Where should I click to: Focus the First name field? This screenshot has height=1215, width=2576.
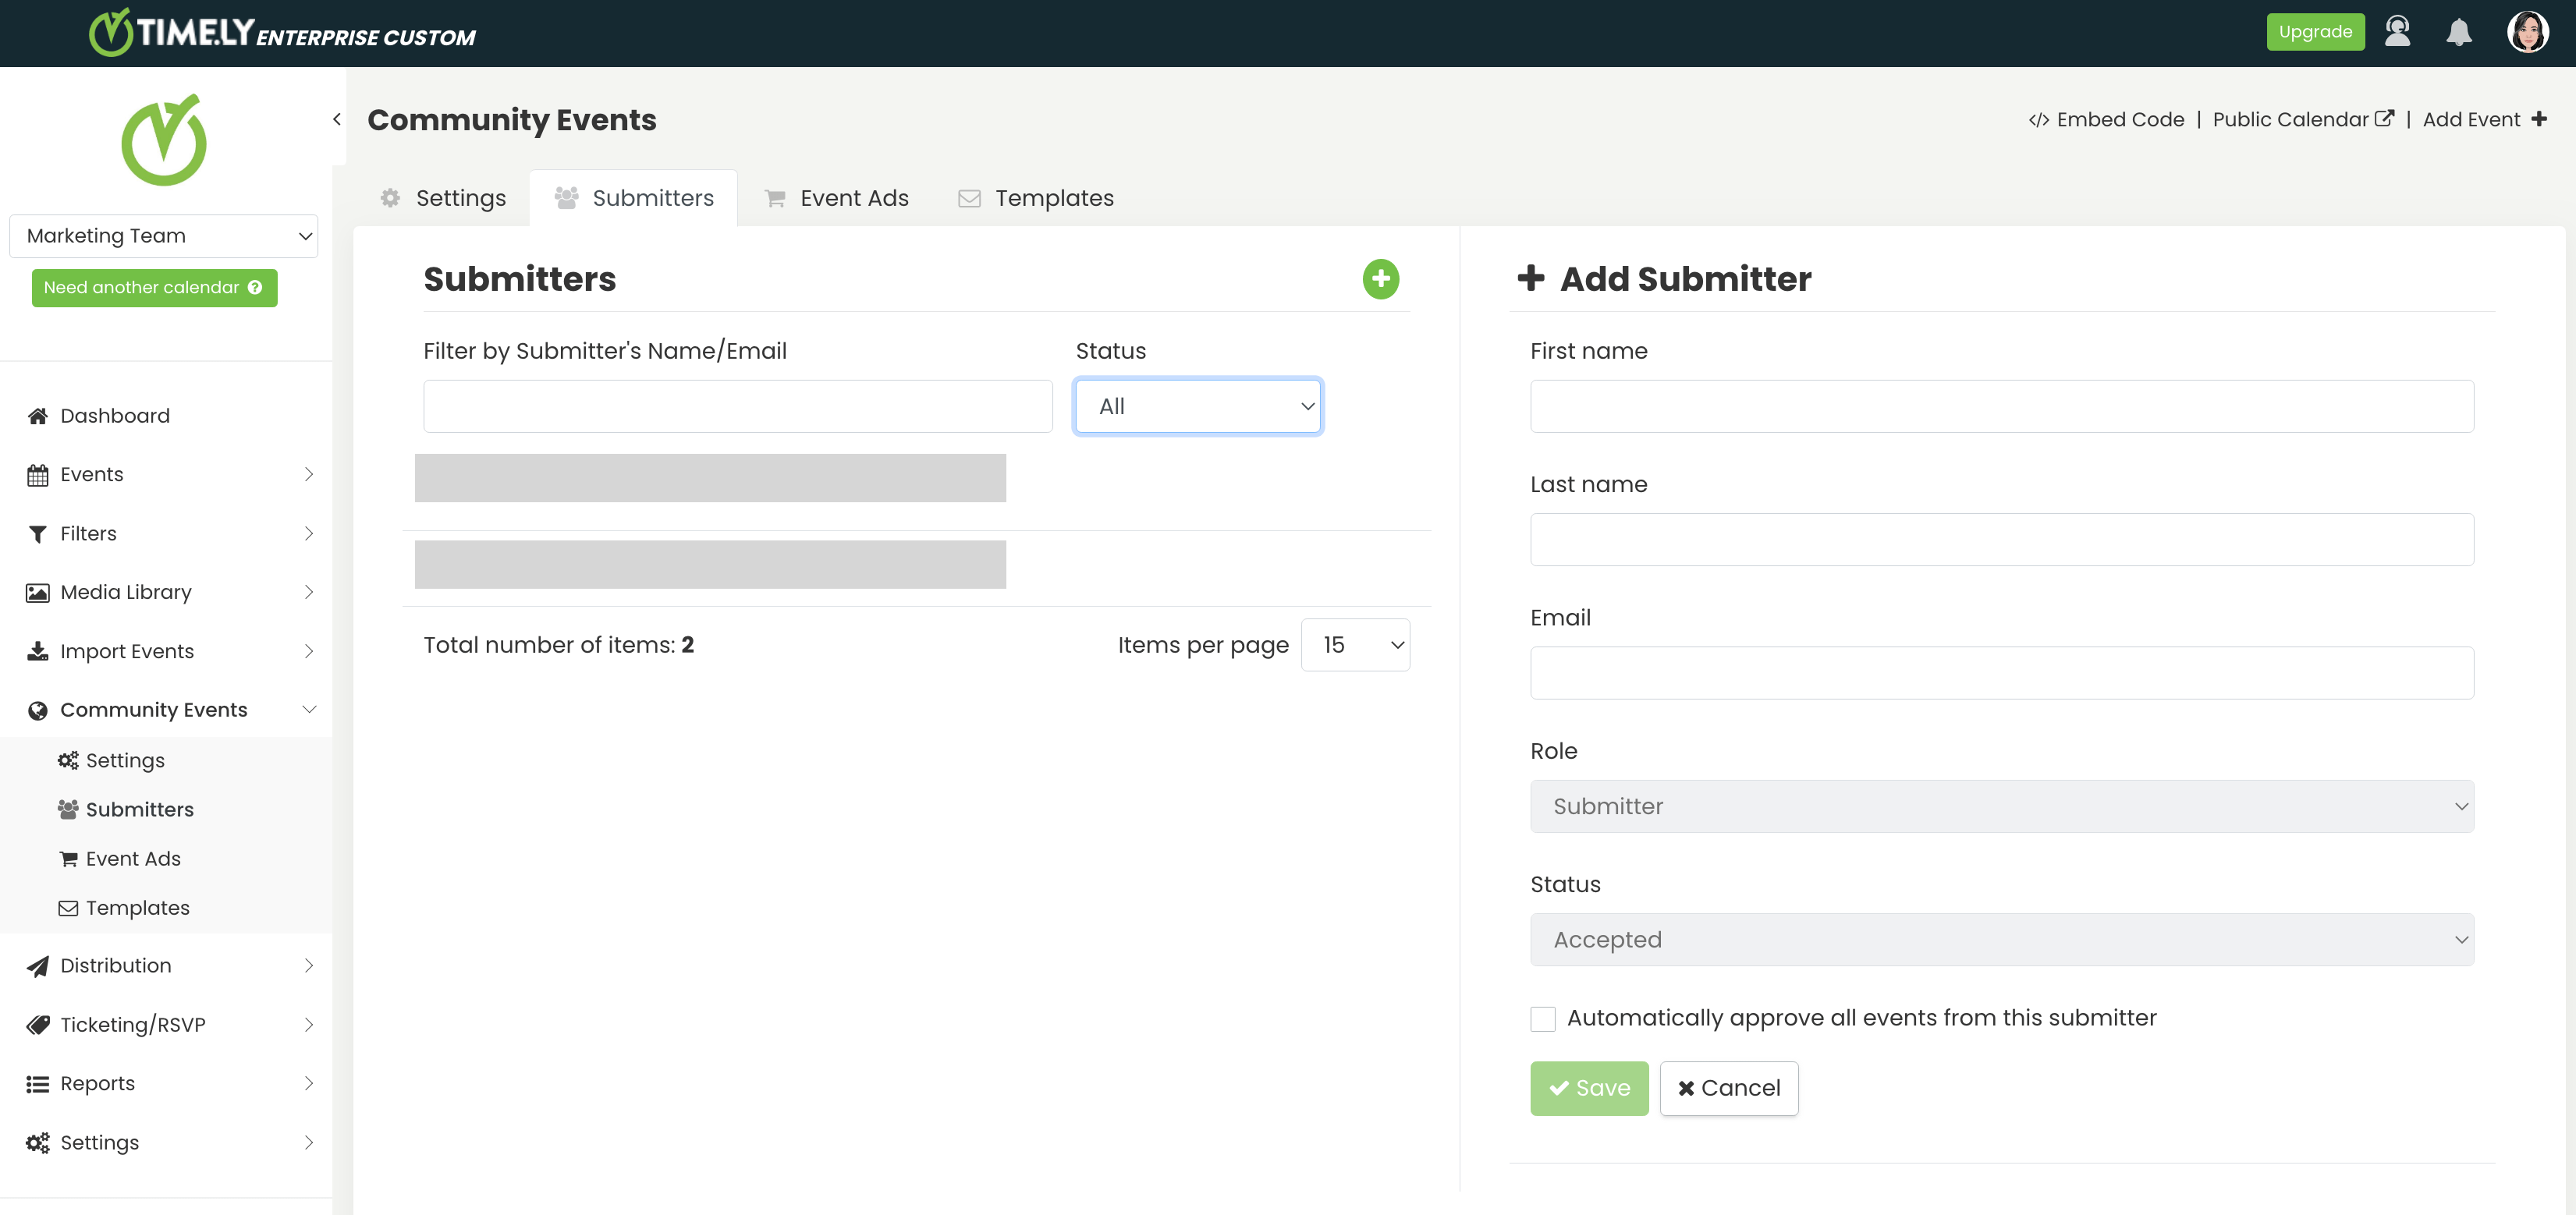2001,406
